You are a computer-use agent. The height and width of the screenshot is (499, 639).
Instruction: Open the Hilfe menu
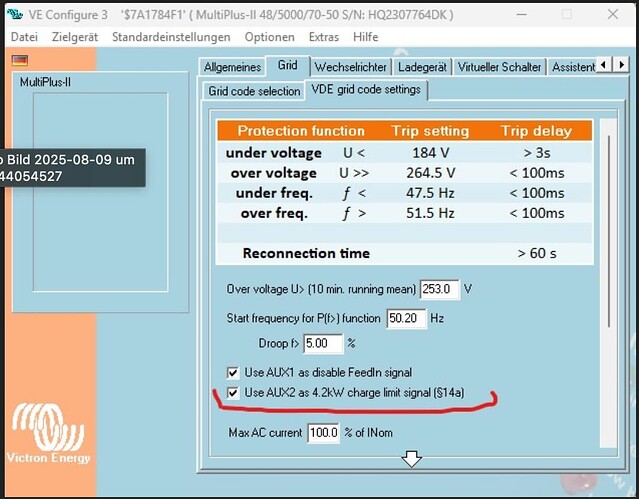pos(366,37)
